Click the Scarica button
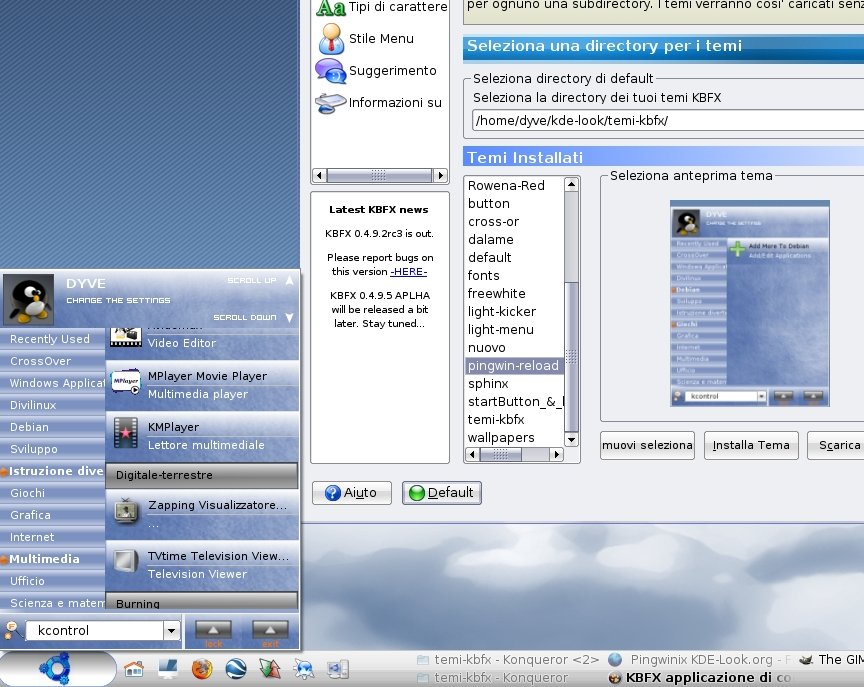The image size is (864, 687). pyautogui.click(x=836, y=445)
